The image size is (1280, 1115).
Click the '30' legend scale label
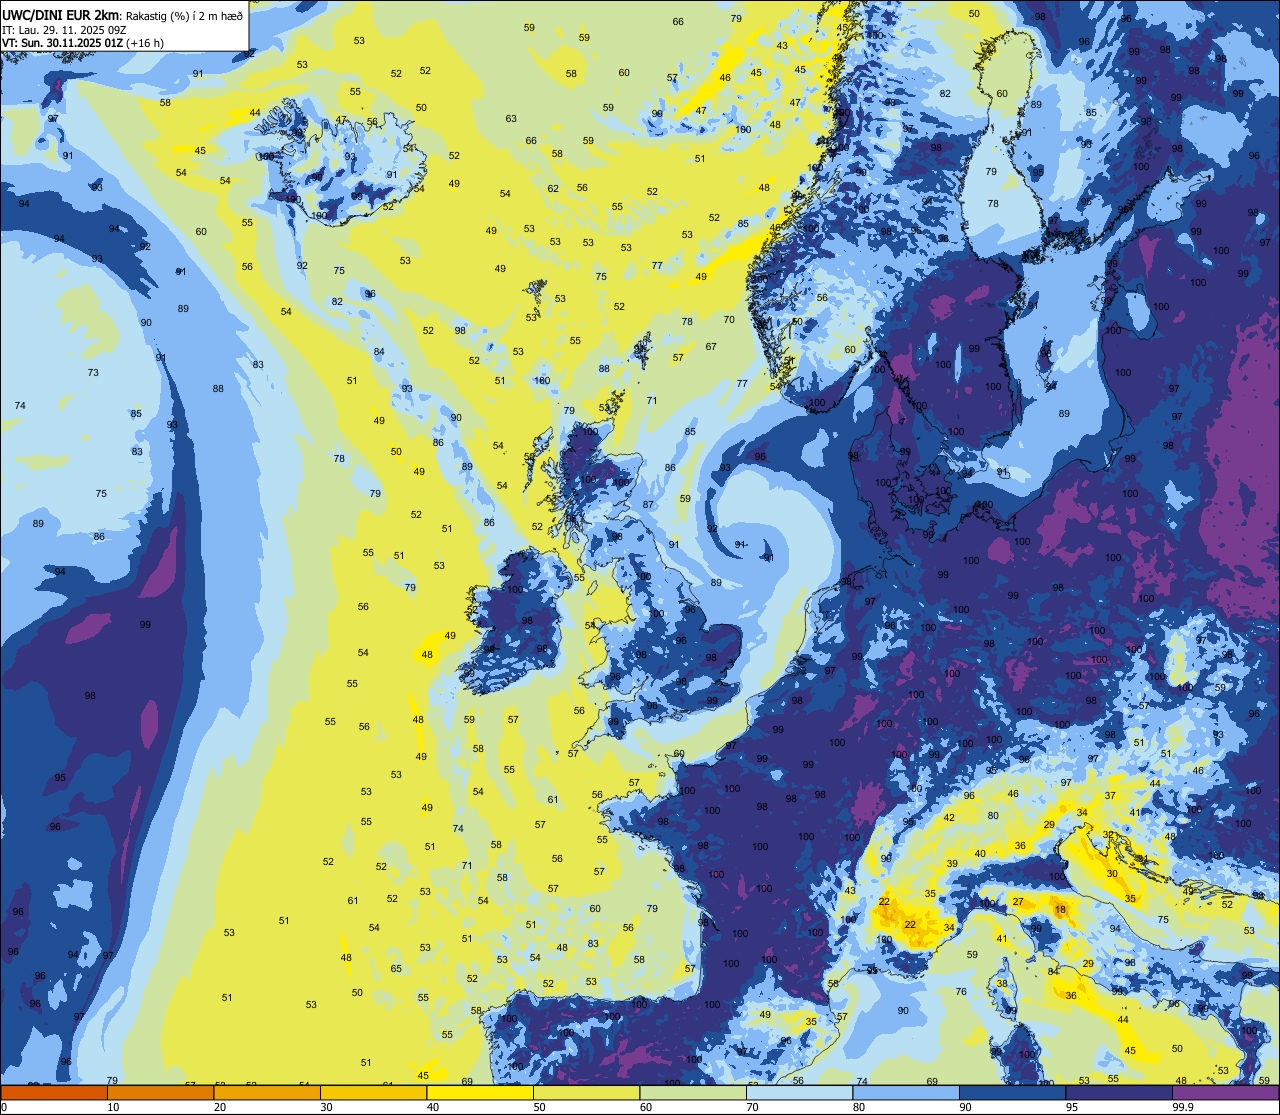point(326,1107)
